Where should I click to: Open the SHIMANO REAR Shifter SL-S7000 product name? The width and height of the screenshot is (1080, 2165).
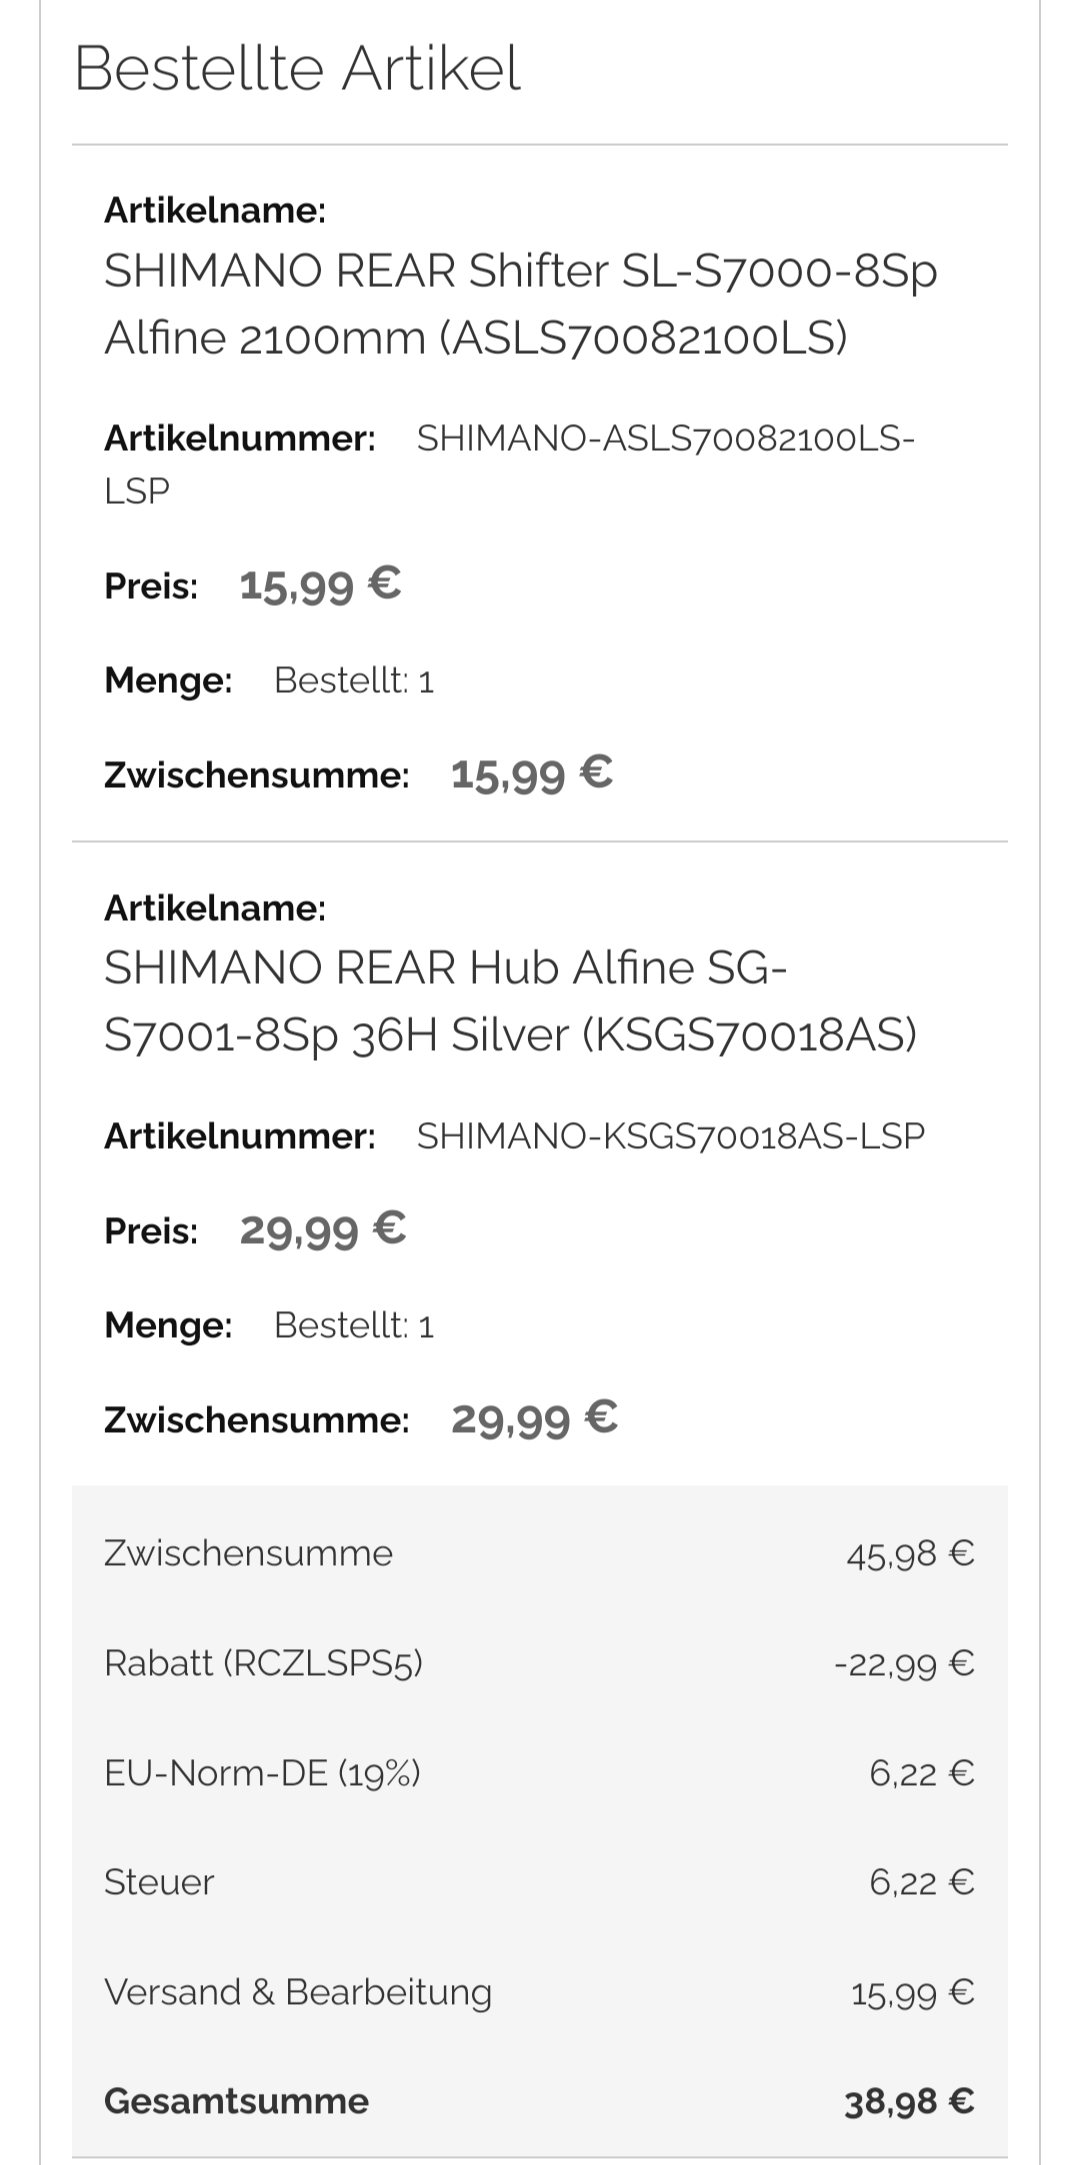pyautogui.click(x=520, y=304)
